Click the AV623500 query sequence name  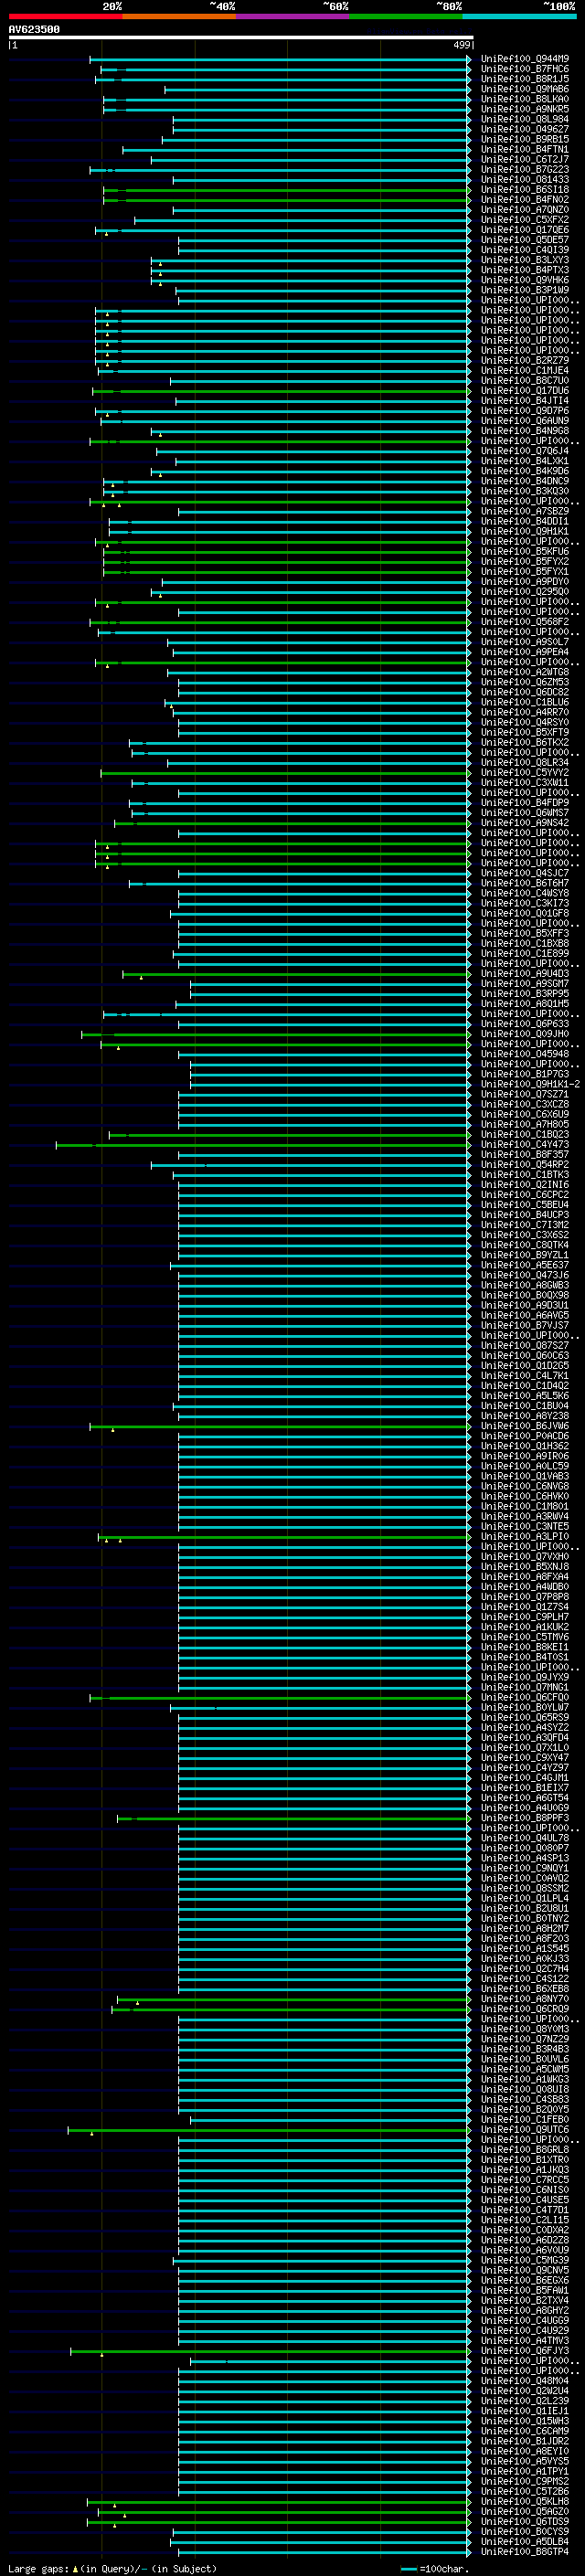tap(34, 30)
